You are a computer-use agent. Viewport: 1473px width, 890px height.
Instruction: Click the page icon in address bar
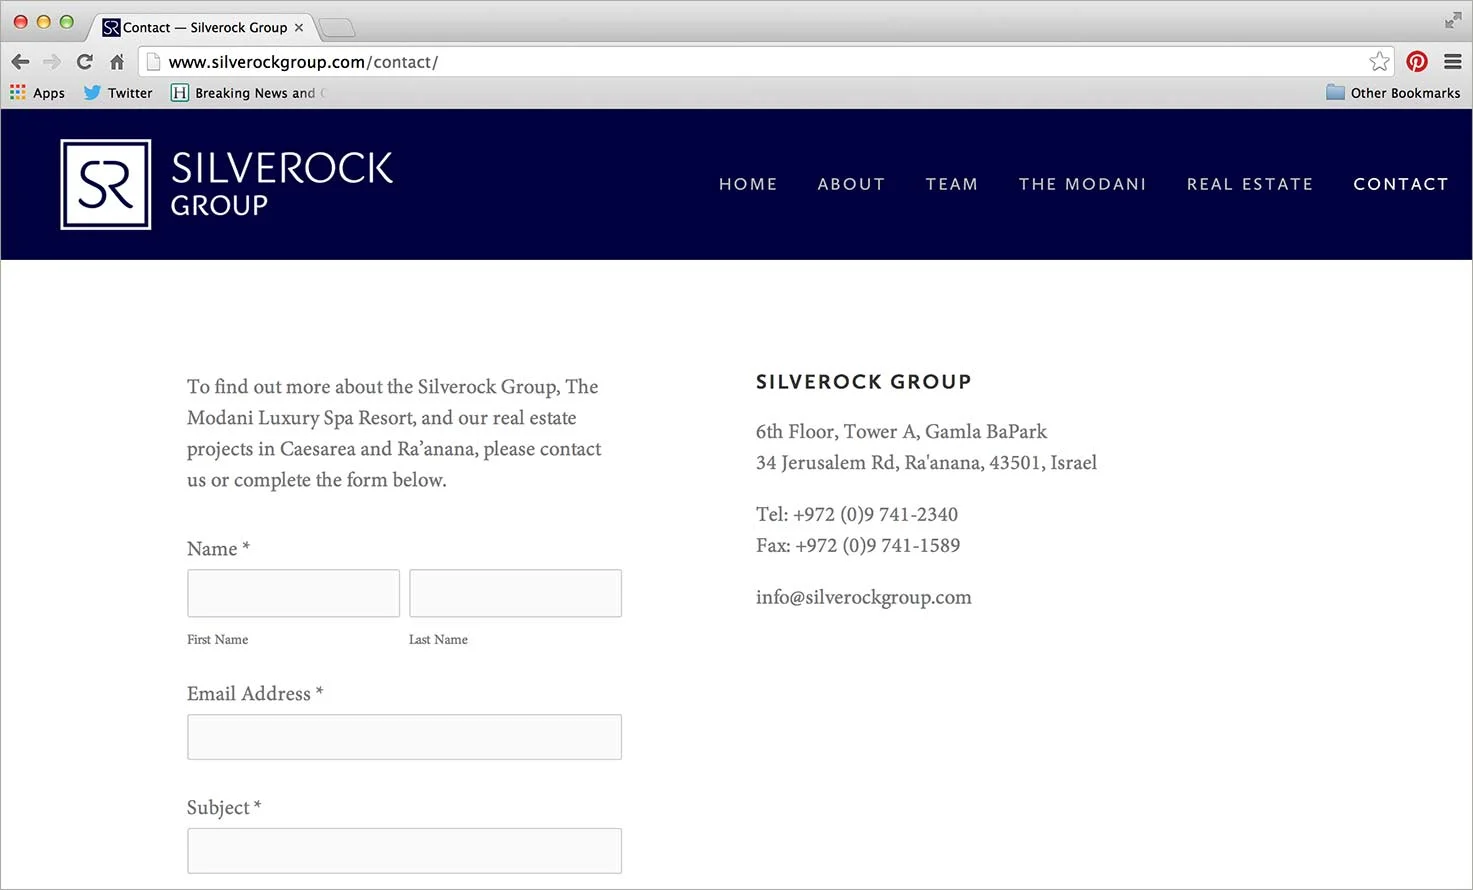click(x=153, y=62)
